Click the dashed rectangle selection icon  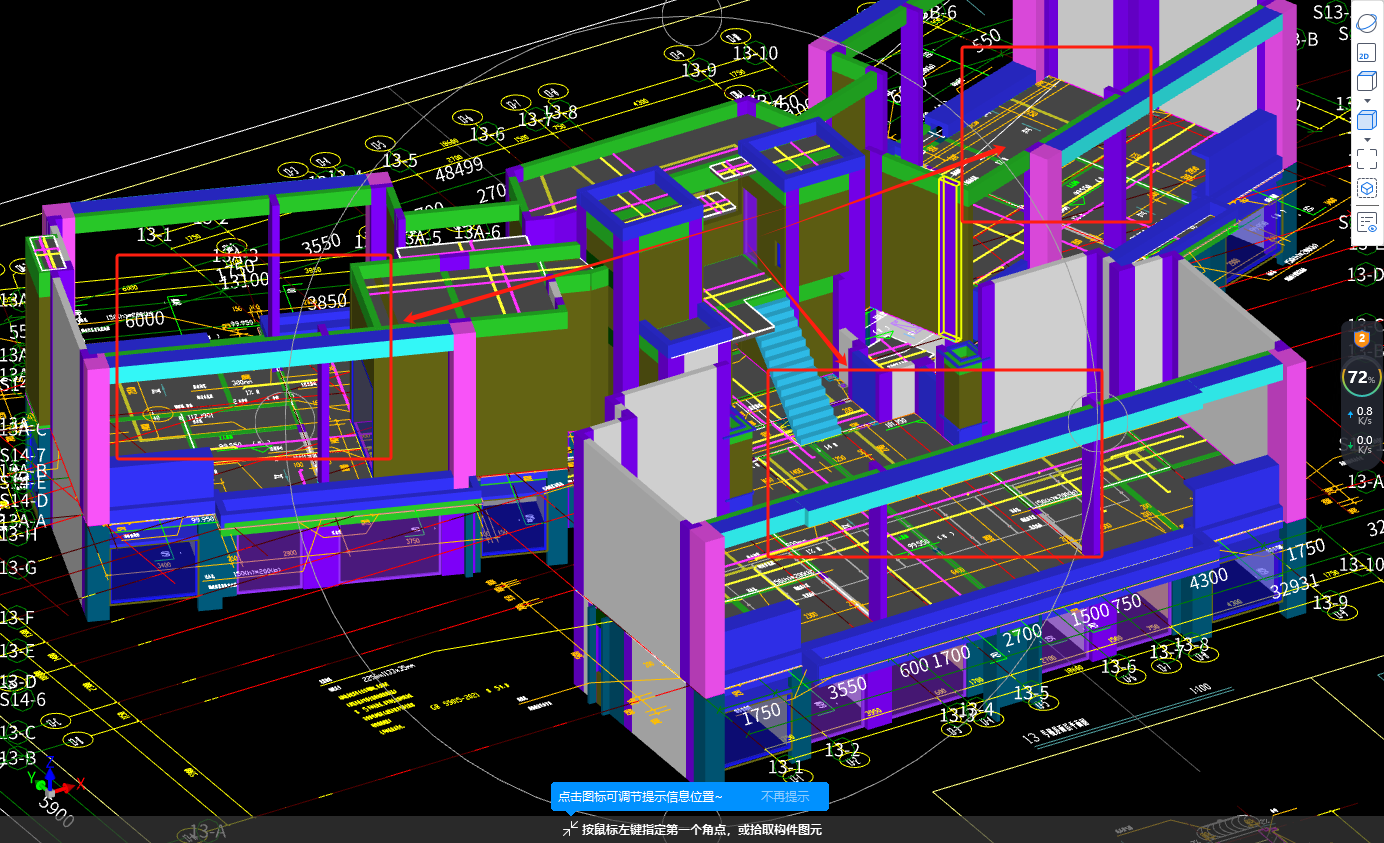pyautogui.click(x=1367, y=158)
